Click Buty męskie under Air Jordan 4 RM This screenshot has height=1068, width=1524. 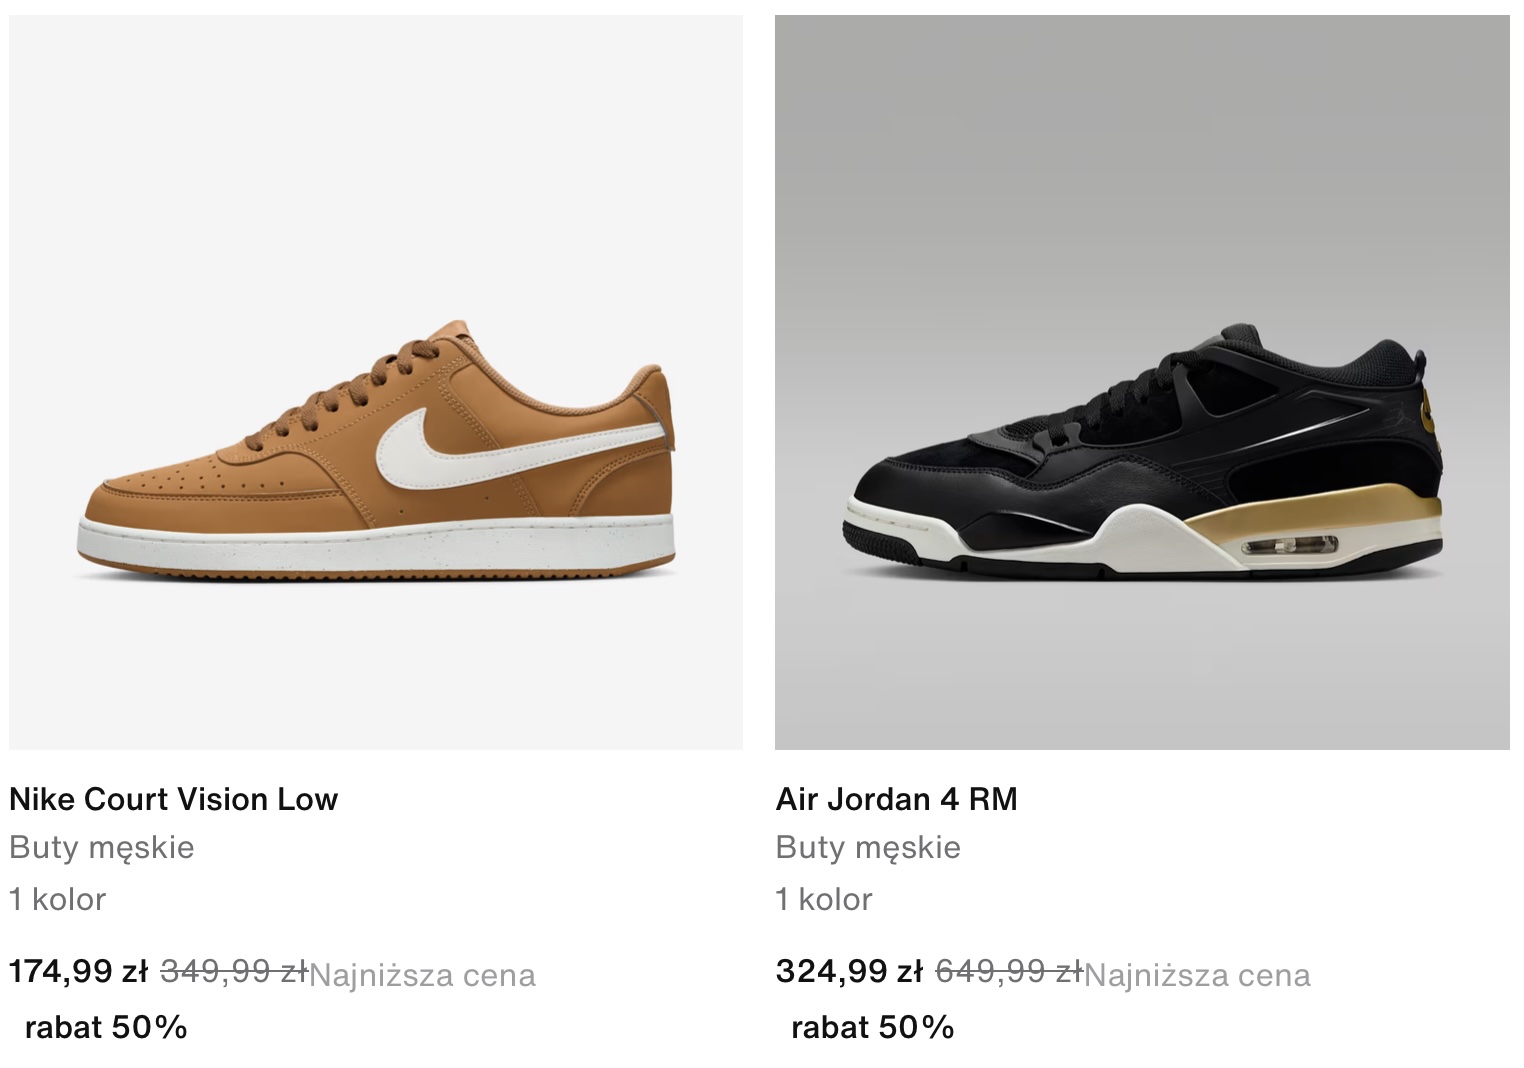pyautogui.click(x=868, y=848)
